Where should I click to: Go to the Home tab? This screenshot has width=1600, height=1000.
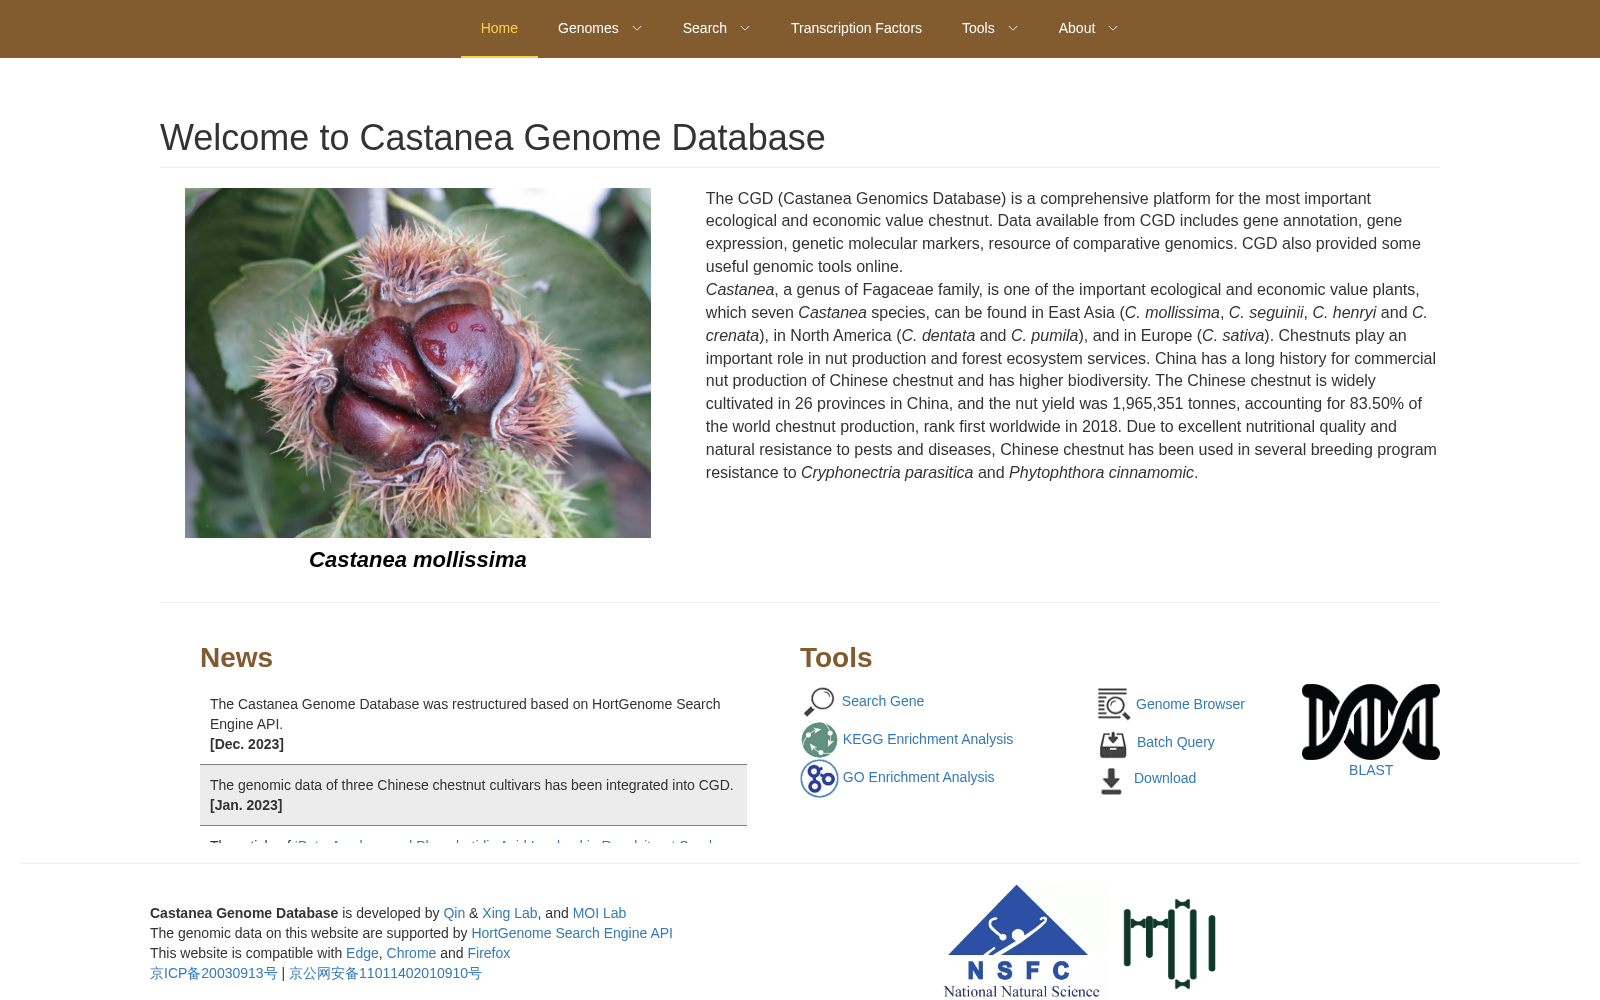[x=499, y=28]
